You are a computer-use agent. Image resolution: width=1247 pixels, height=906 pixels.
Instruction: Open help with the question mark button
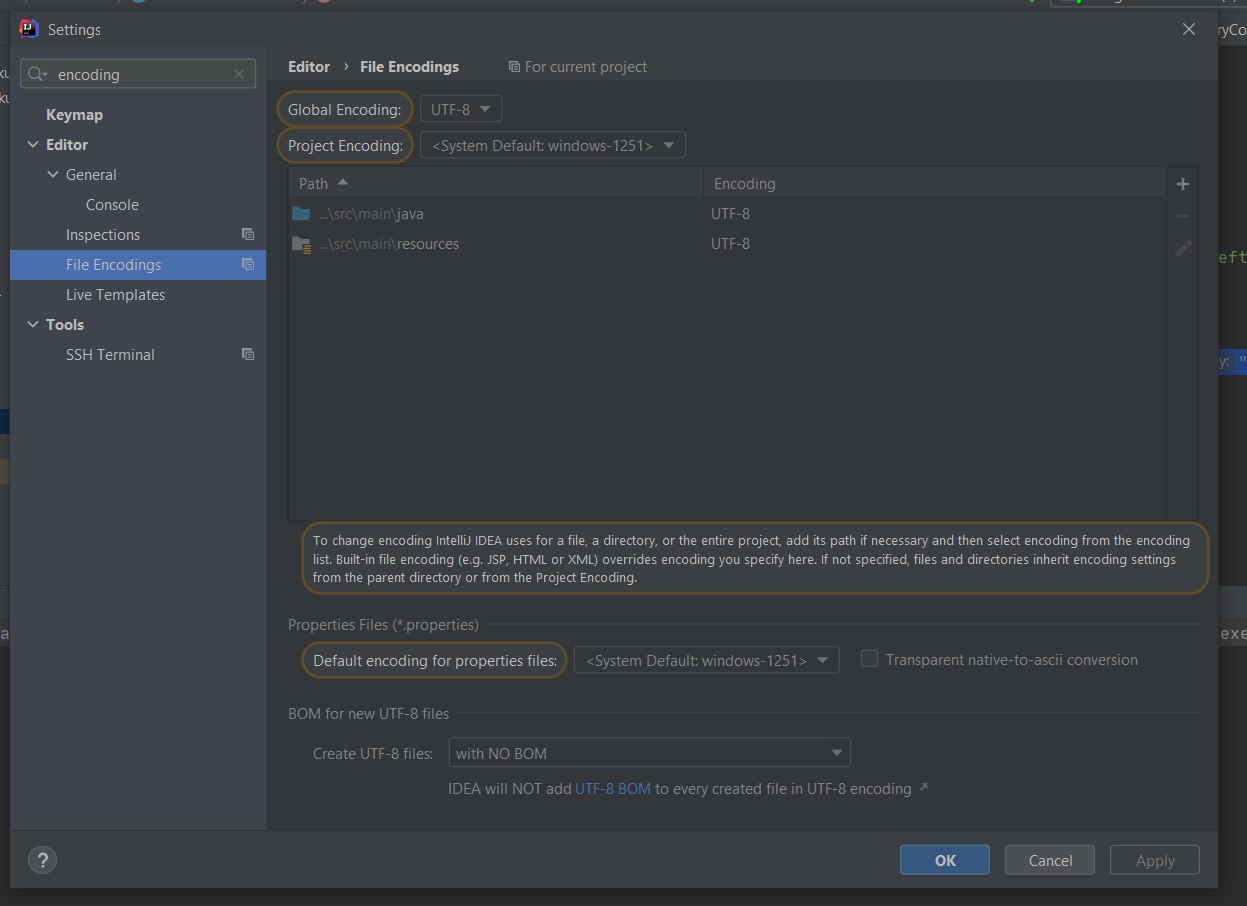tap(43, 860)
